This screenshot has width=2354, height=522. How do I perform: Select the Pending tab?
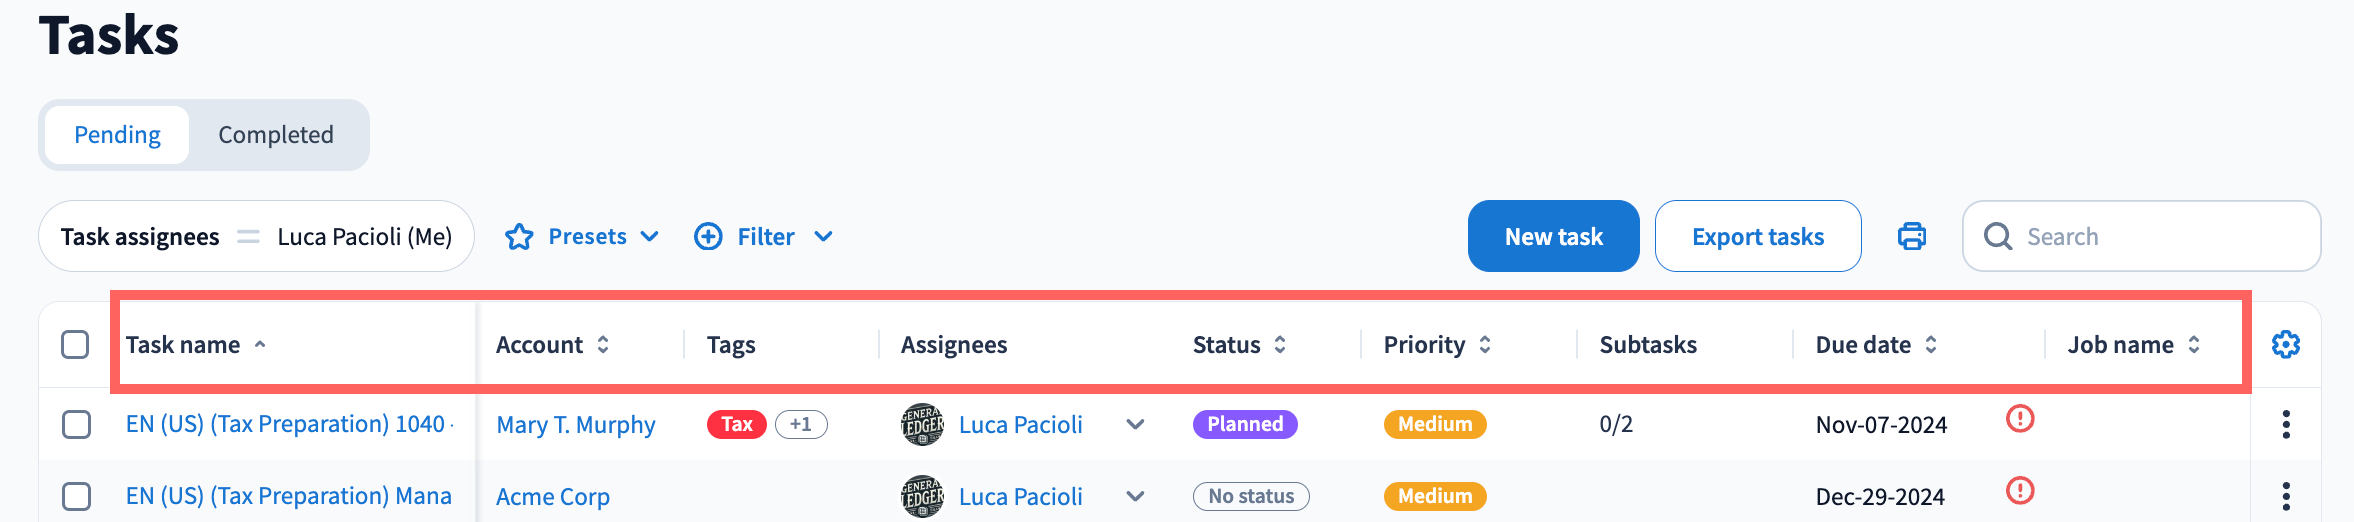coord(117,135)
